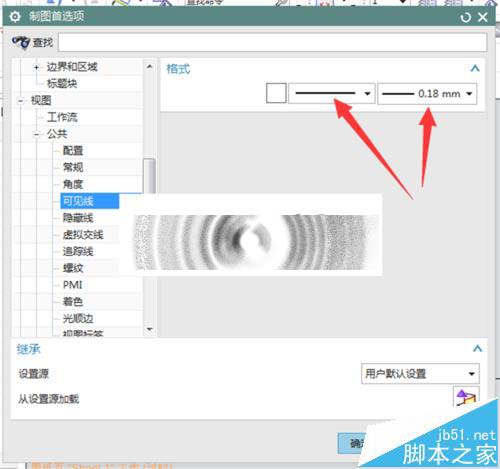Select 追踪线 in the tree
Image resolution: width=500 pixels, height=469 pixels.
tap(78, 251)
